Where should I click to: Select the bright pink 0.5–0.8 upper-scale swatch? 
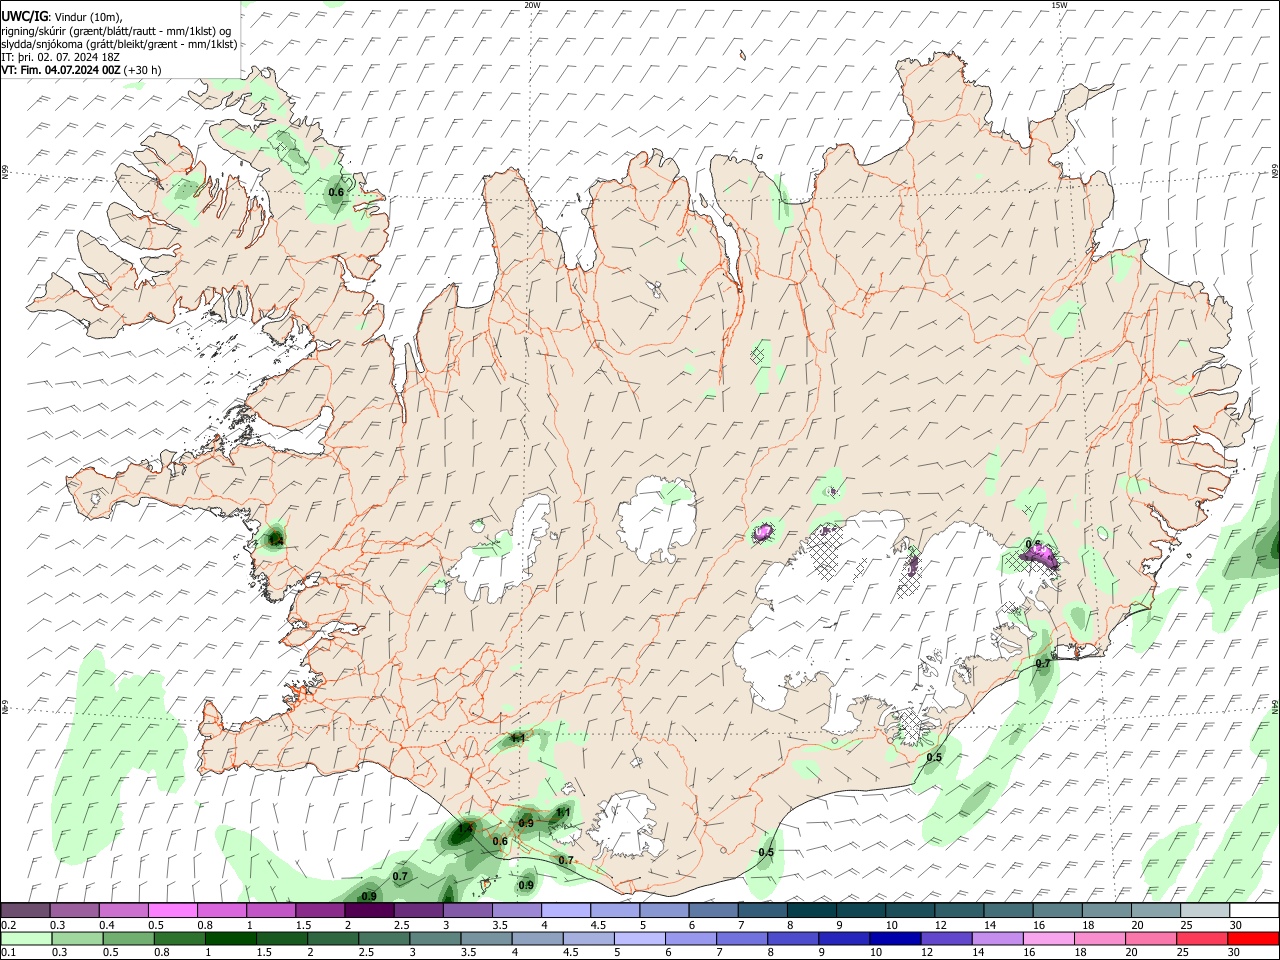(x=173, y=911)
